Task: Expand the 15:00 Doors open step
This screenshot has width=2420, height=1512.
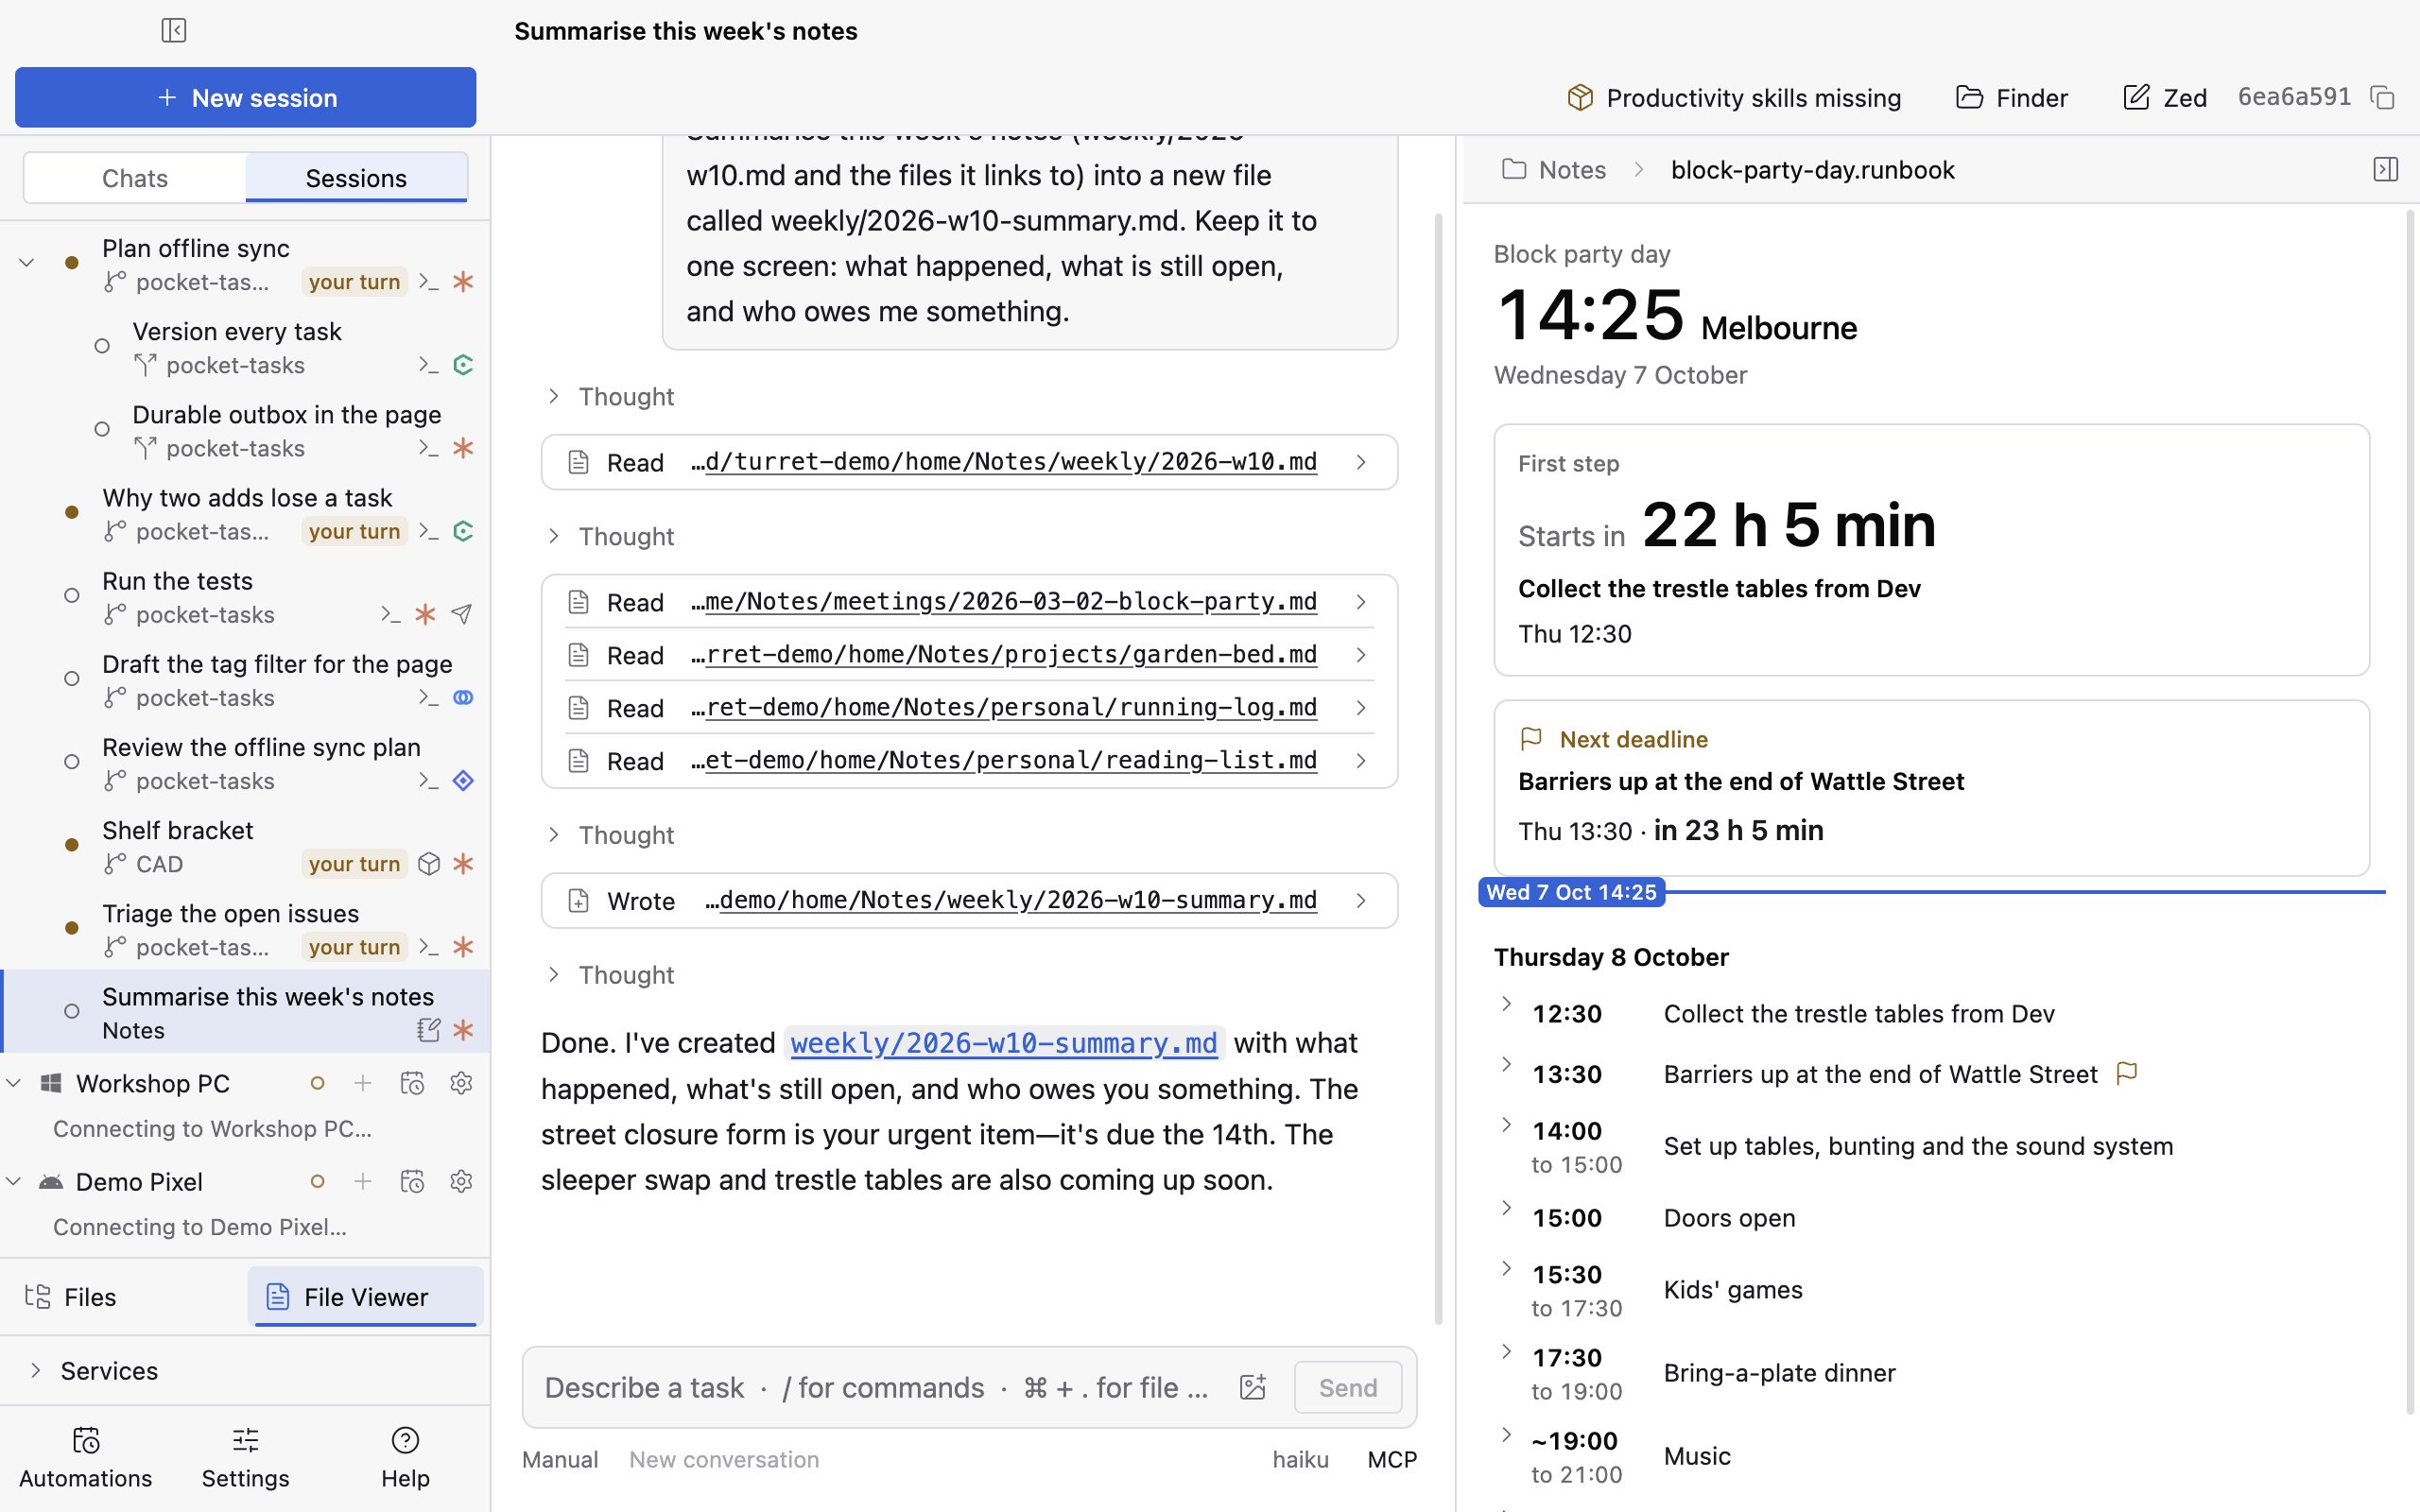Action: point(1506,1208)
